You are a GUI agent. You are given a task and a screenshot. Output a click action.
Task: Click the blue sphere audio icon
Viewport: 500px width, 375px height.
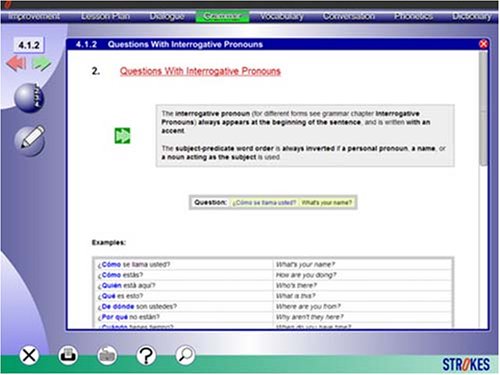pos(29,98)
